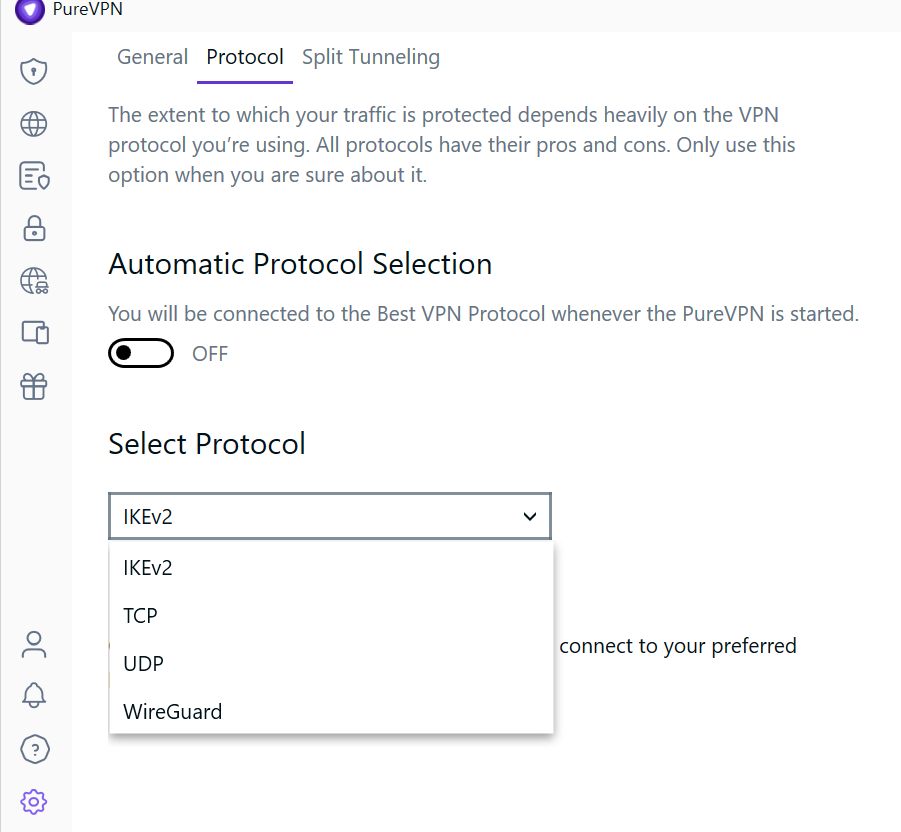Screen dimensions: 901x832
Task: Open the notifications bell icon
Action: coord(35,696)
